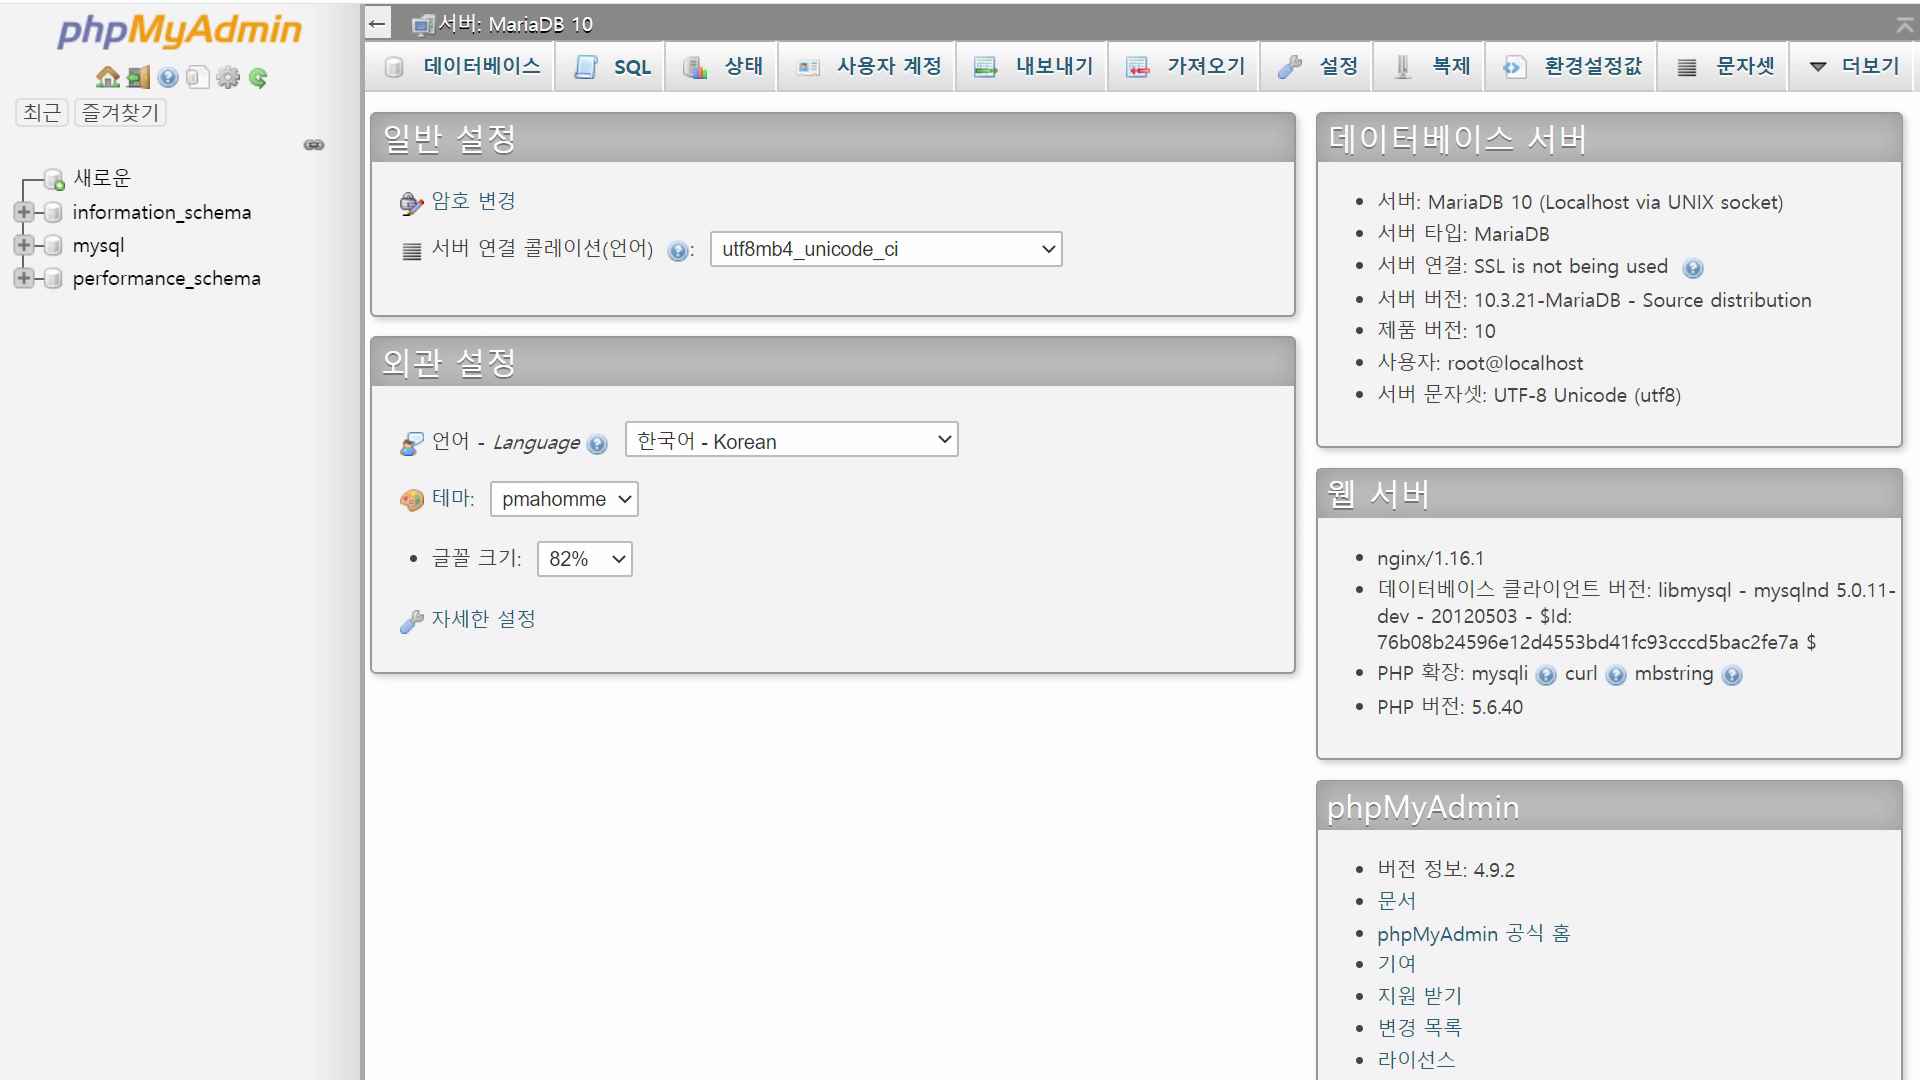Expand the information_schema database tree
This screenshot has width=1920, height=1080.
click(x=23, y=212)
